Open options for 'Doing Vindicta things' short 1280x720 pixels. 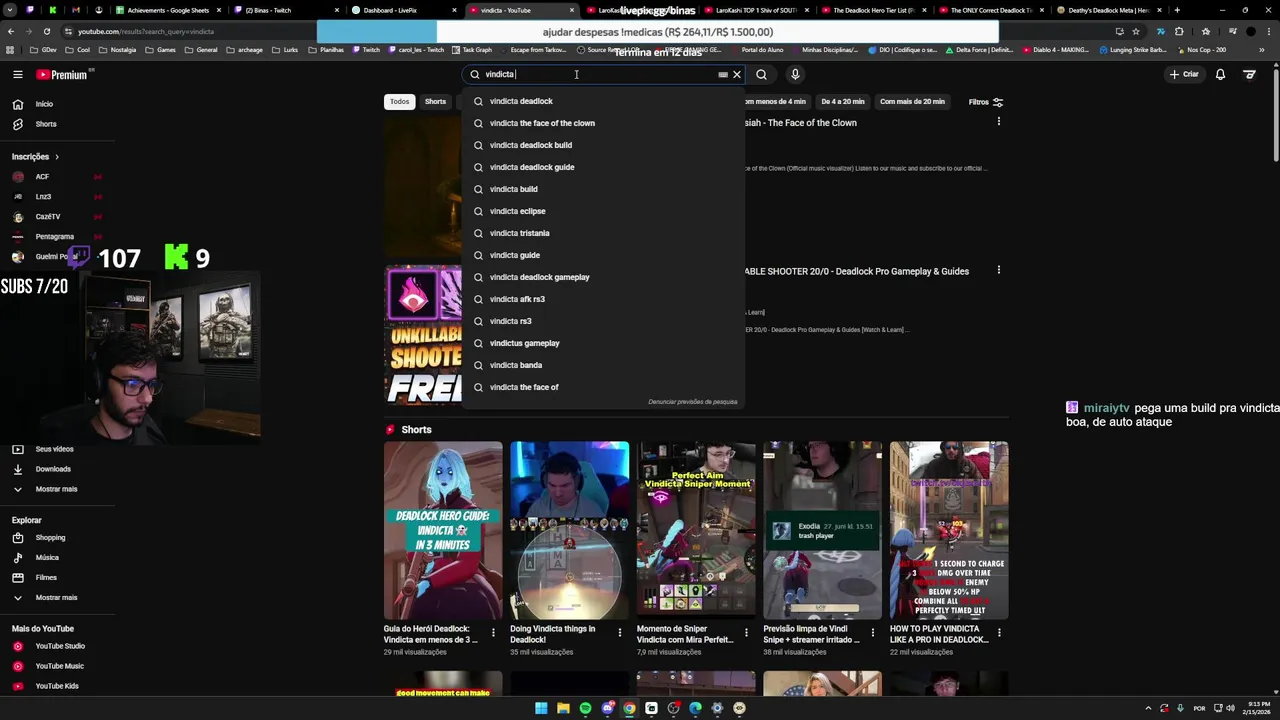tap(620, 633)
